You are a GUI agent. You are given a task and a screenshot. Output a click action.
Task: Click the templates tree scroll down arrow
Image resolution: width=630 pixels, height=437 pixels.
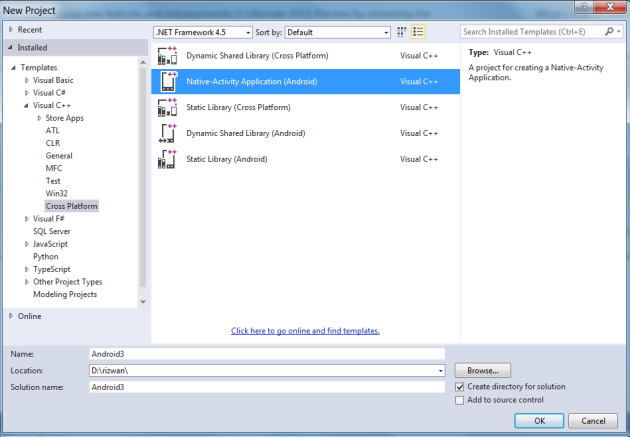coord(143,302)
